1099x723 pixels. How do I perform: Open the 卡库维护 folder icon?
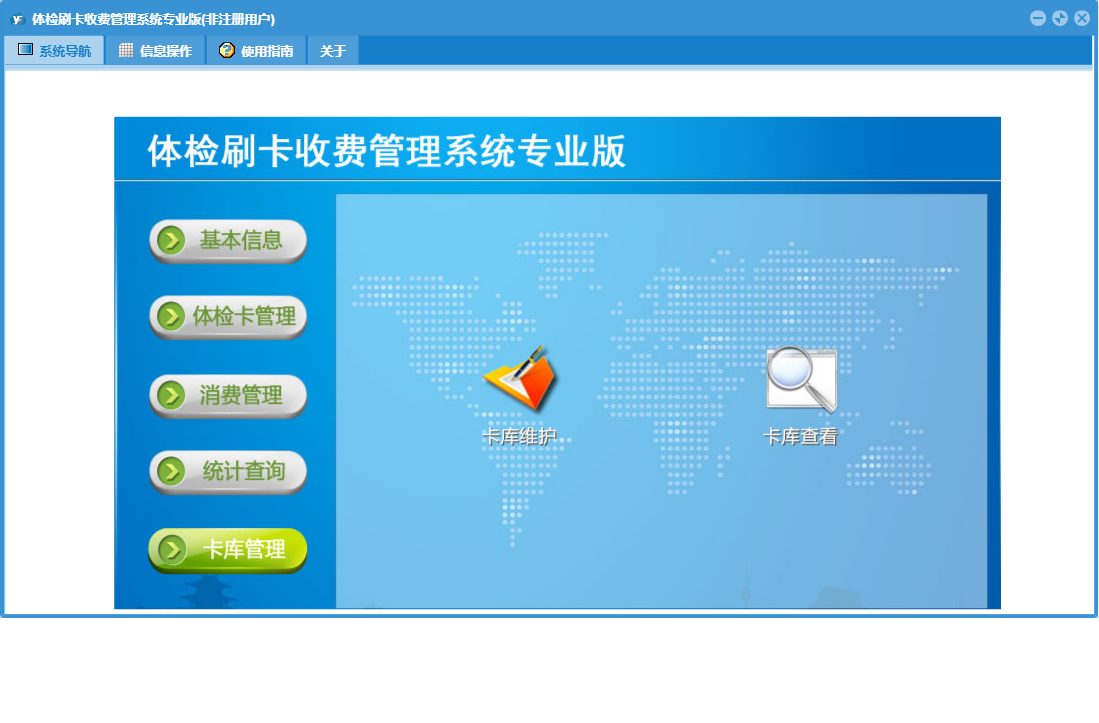pyautogui.click(x=519, y=378)
